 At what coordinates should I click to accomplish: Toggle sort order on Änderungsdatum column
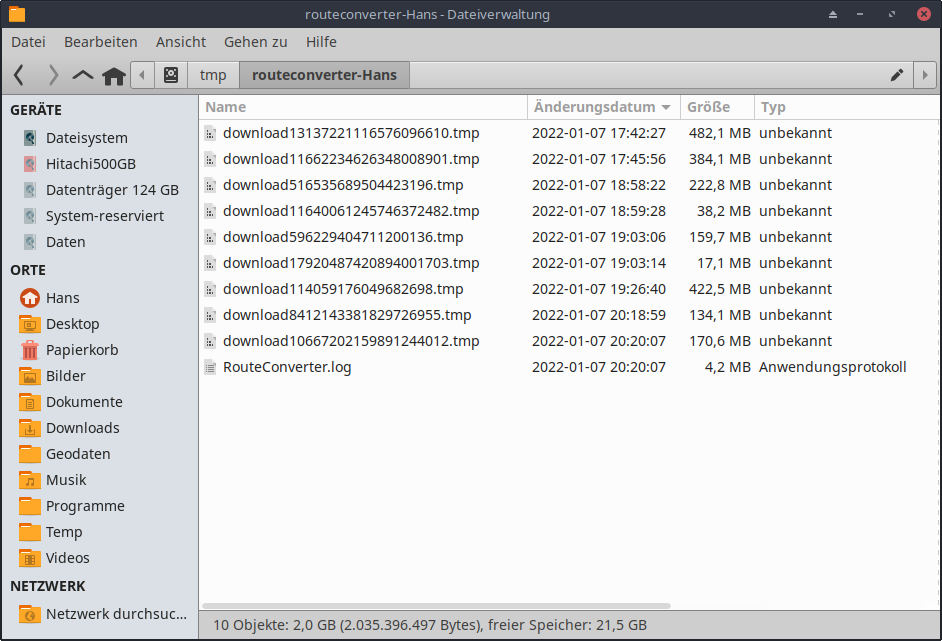click(x=604, y=107)
